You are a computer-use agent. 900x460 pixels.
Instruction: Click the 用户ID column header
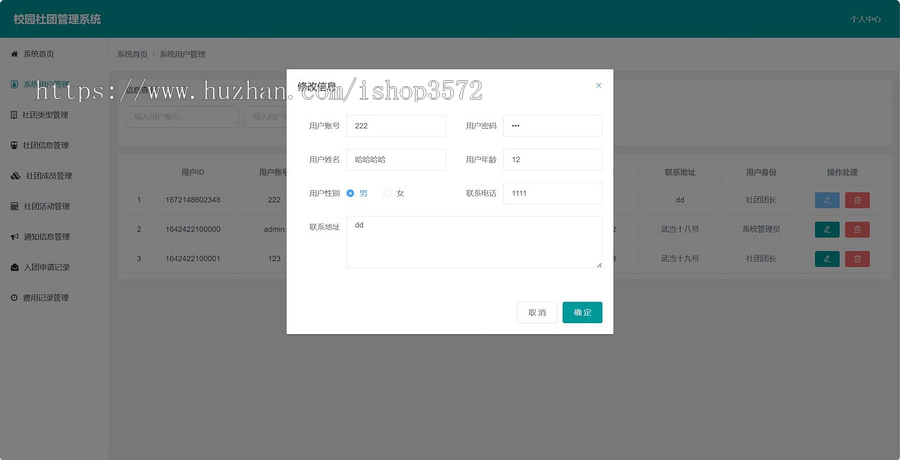click(x=193, y=172)
